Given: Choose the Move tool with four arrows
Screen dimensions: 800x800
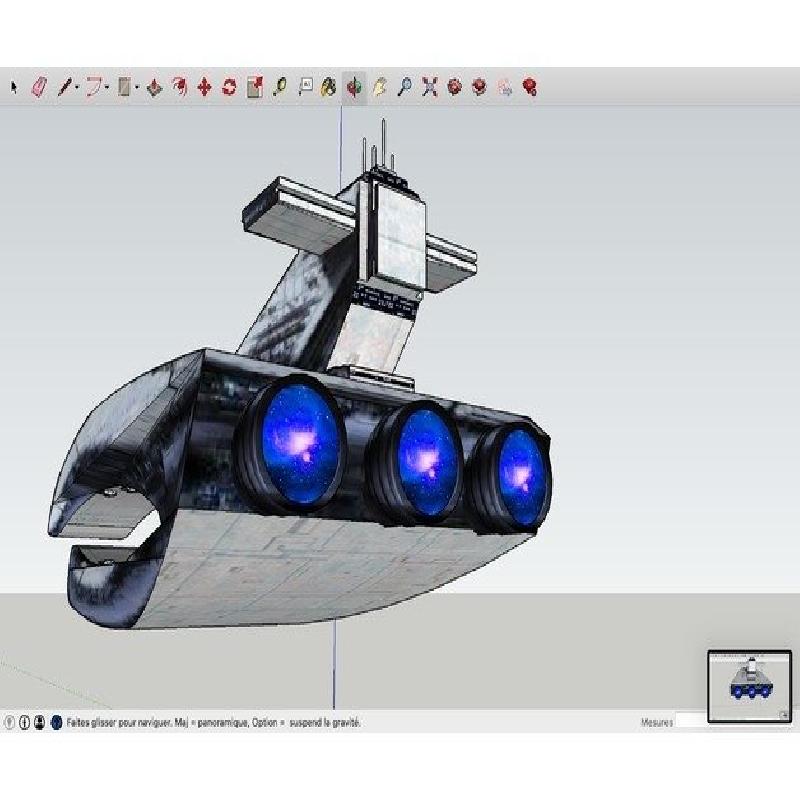Looking at the screenshot, I should pyautogui.click(x=205, y=87).
